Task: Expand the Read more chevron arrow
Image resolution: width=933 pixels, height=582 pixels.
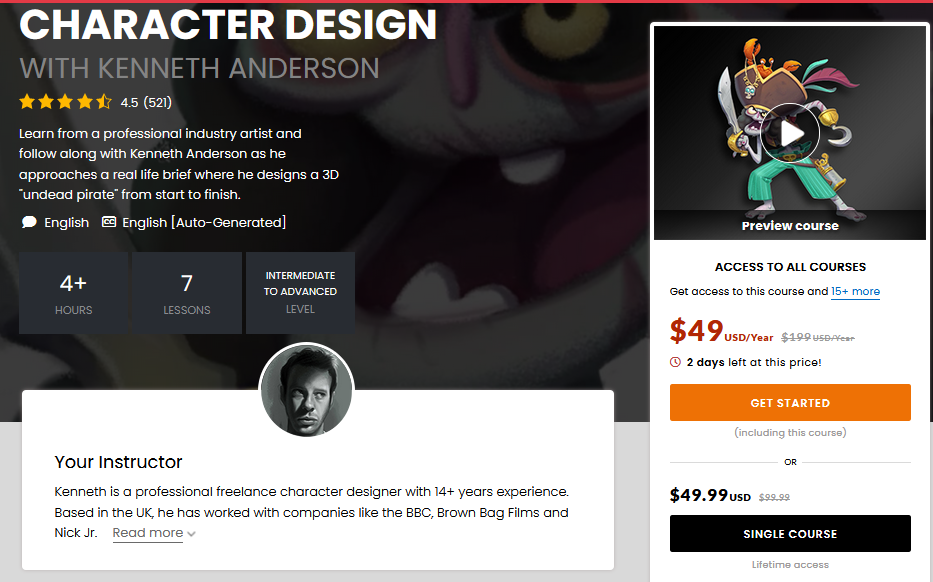Action: [191, 534]
